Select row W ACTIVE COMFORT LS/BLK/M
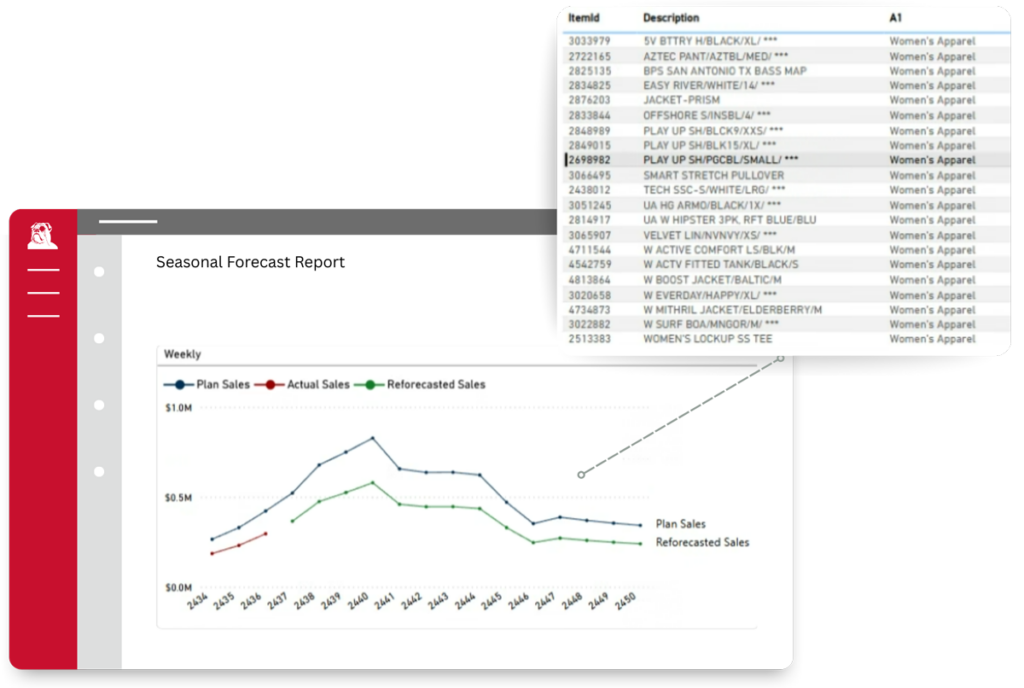Viewport: 1024px width, 688px height. coord(786,250)
